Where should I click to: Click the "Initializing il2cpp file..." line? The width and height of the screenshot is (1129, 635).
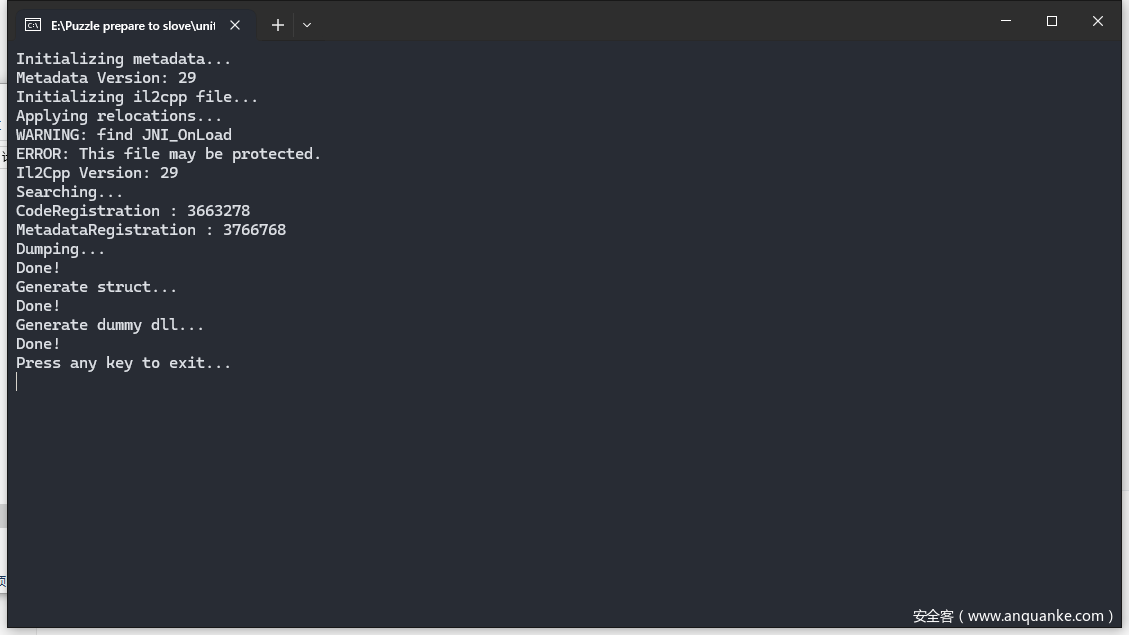pyautogui.click(x=136, y=97)
